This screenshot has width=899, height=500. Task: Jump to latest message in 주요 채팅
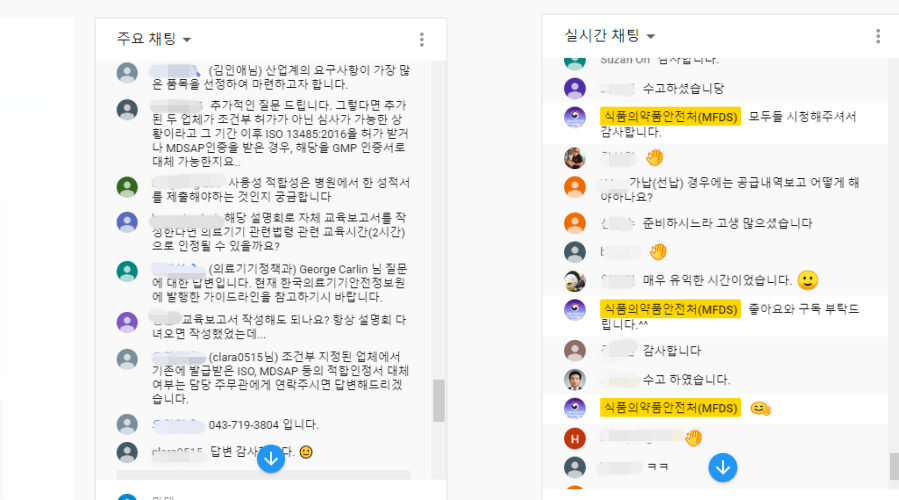tap(271, 459)
